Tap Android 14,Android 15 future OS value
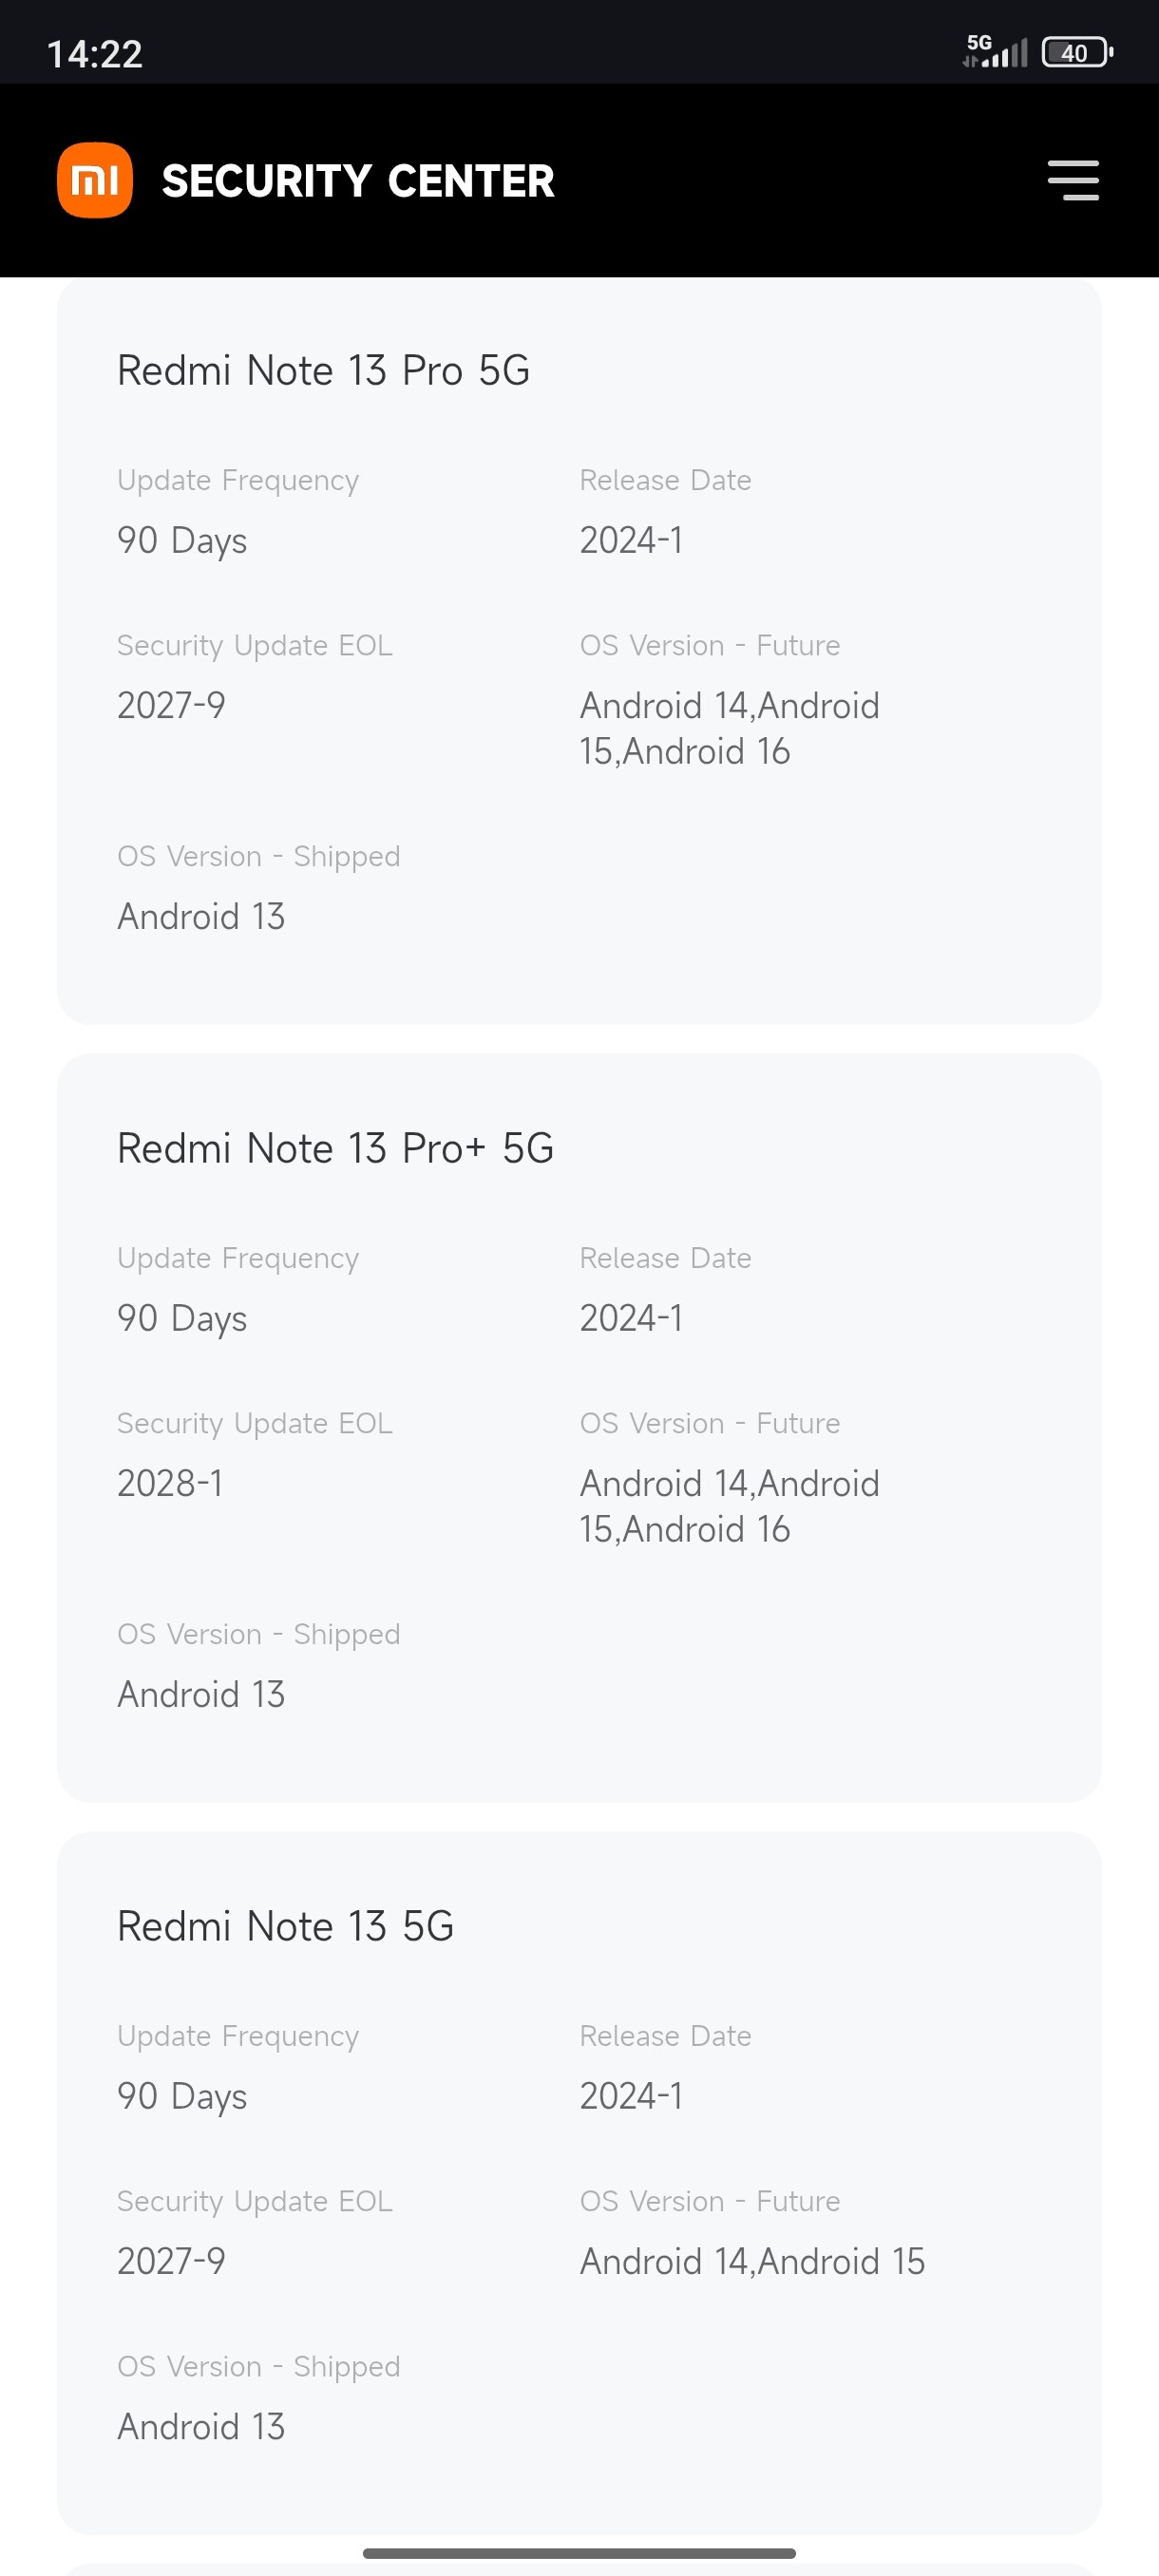The width and height of the screenshot is (1159, 2576). [752, 2261]
